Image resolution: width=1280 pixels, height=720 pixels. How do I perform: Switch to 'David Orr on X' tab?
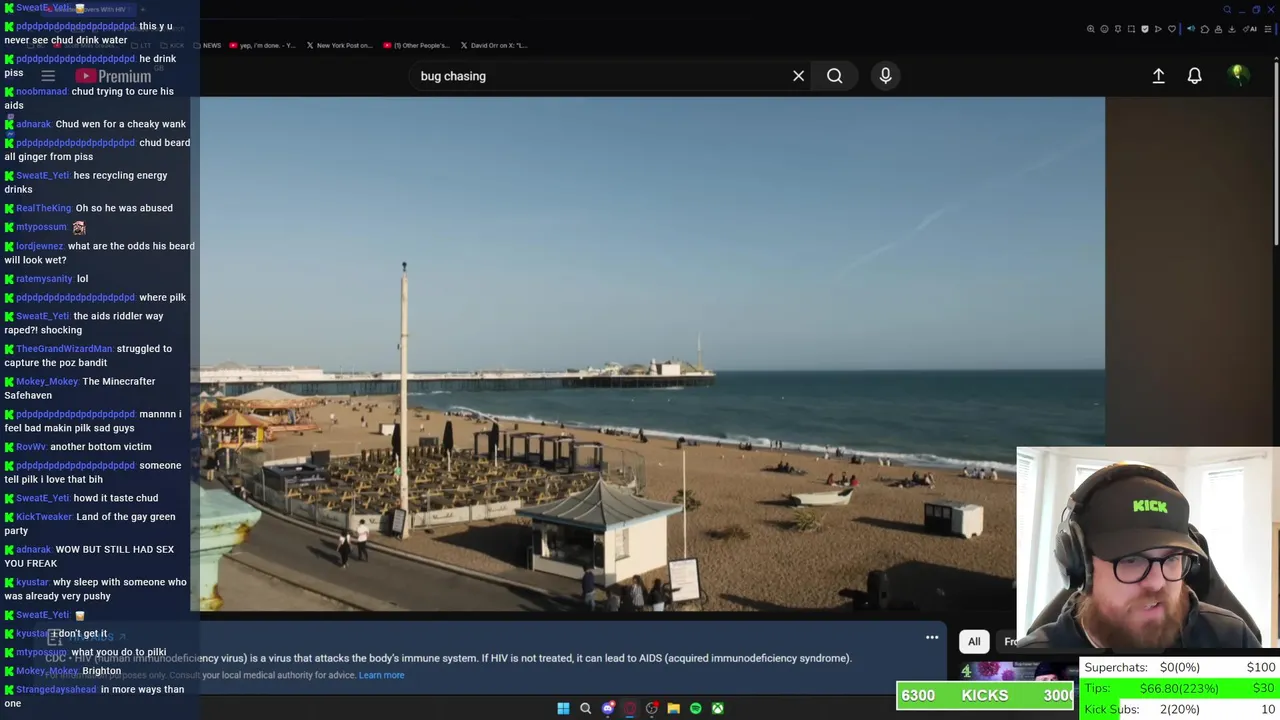pyautogui.click(x=494, y=45)
